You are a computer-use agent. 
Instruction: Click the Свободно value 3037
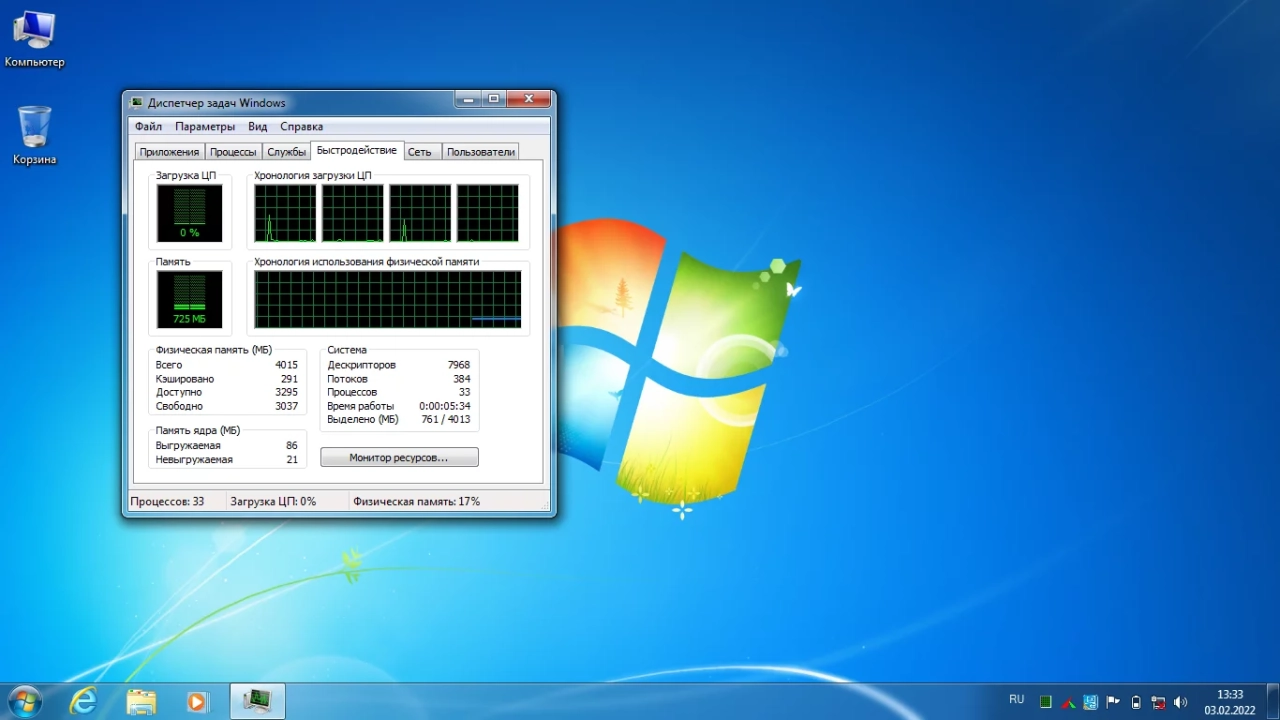[x=286, y=406]
